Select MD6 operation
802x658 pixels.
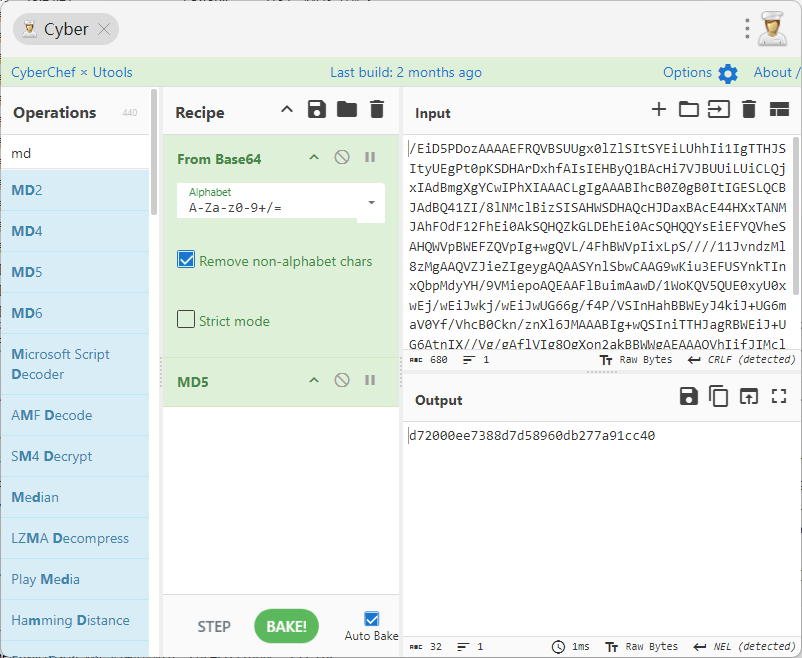(x=75, y=313)
